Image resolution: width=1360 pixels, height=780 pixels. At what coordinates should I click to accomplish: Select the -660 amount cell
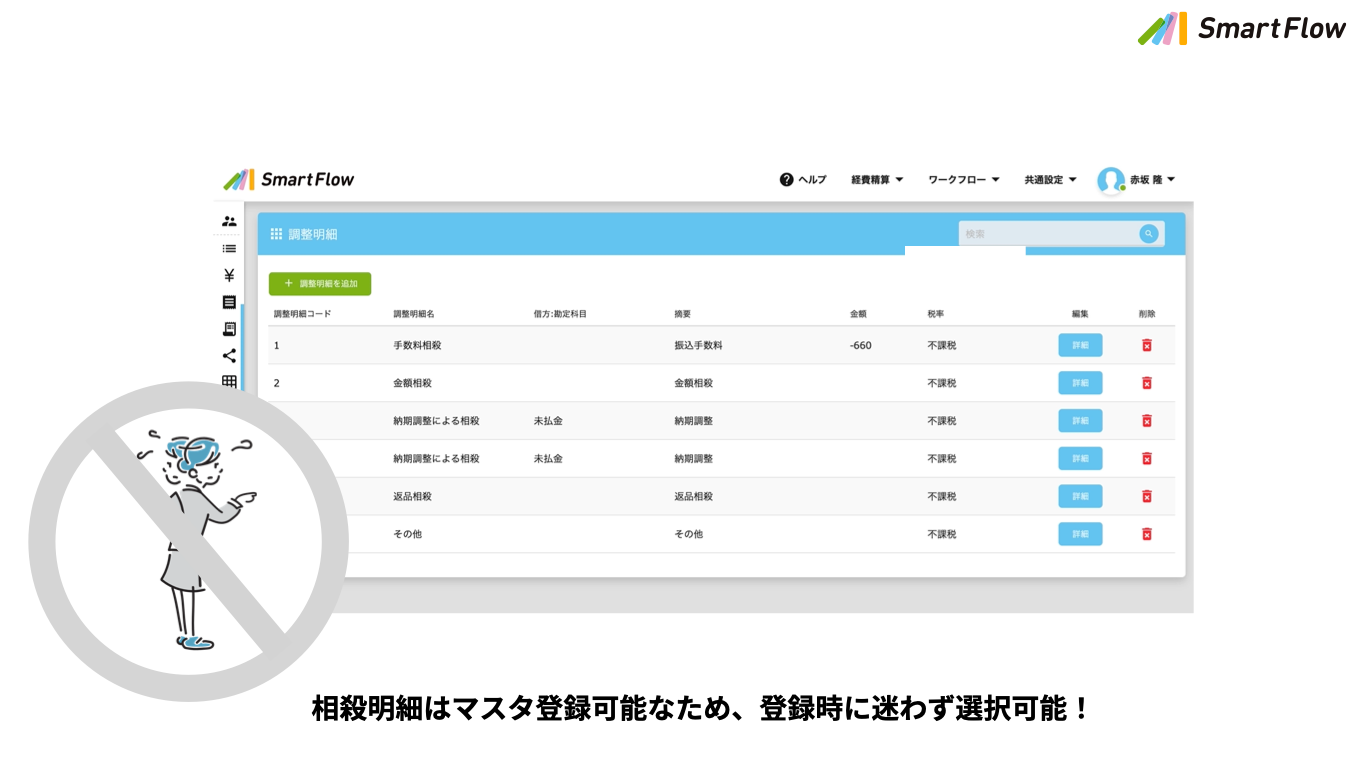tap(860, 345)
